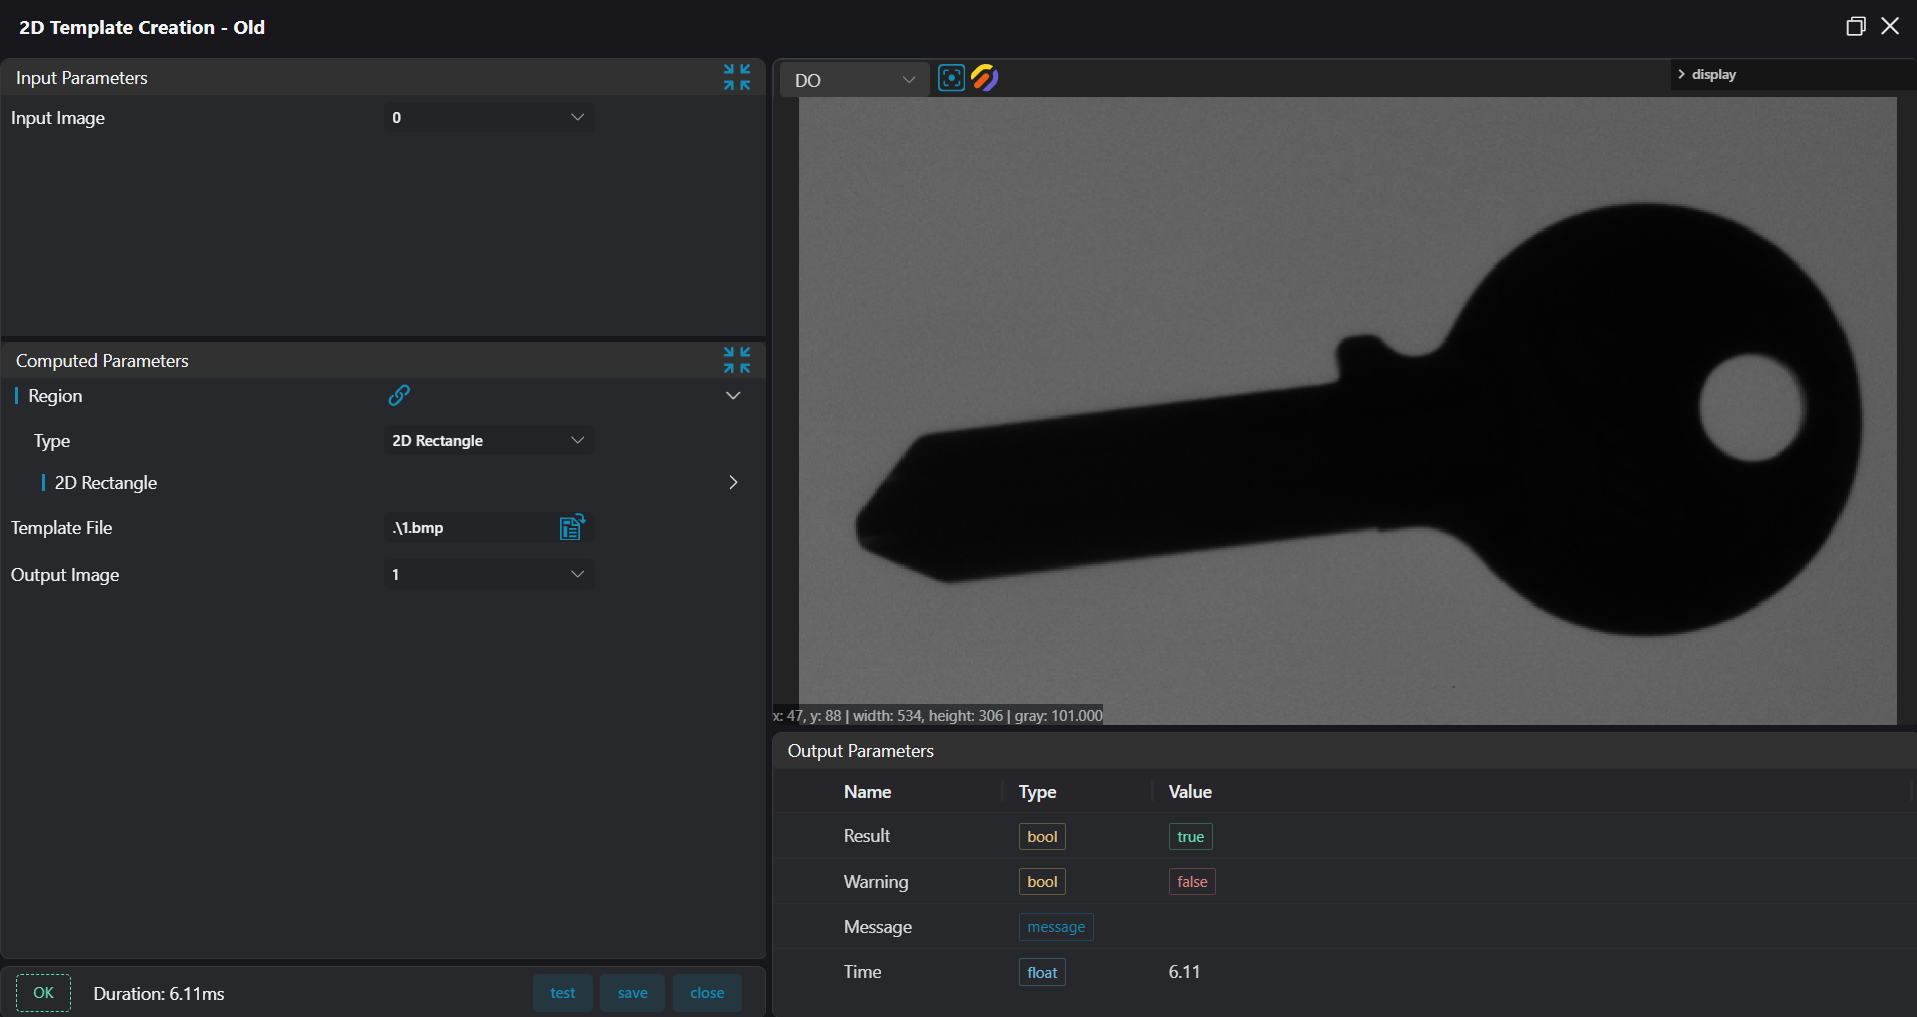Open the Output Image dropdown
The image size is (1917, 1017).
coord(489,574)
